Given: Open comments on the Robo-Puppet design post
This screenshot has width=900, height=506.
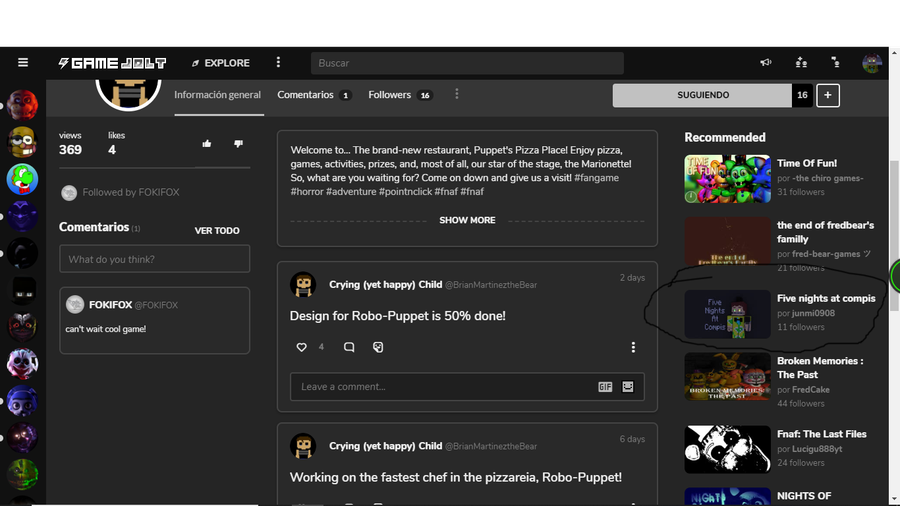Looking at the screenshot, I should pyautogui.click(x=349, y=347).
